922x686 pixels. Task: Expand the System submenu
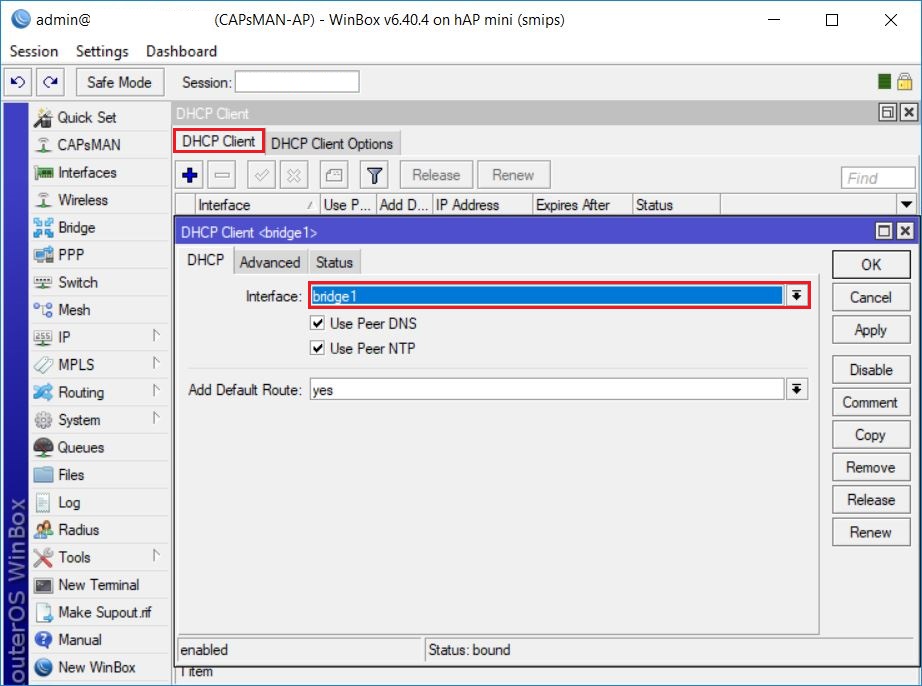tap(156, 418)
